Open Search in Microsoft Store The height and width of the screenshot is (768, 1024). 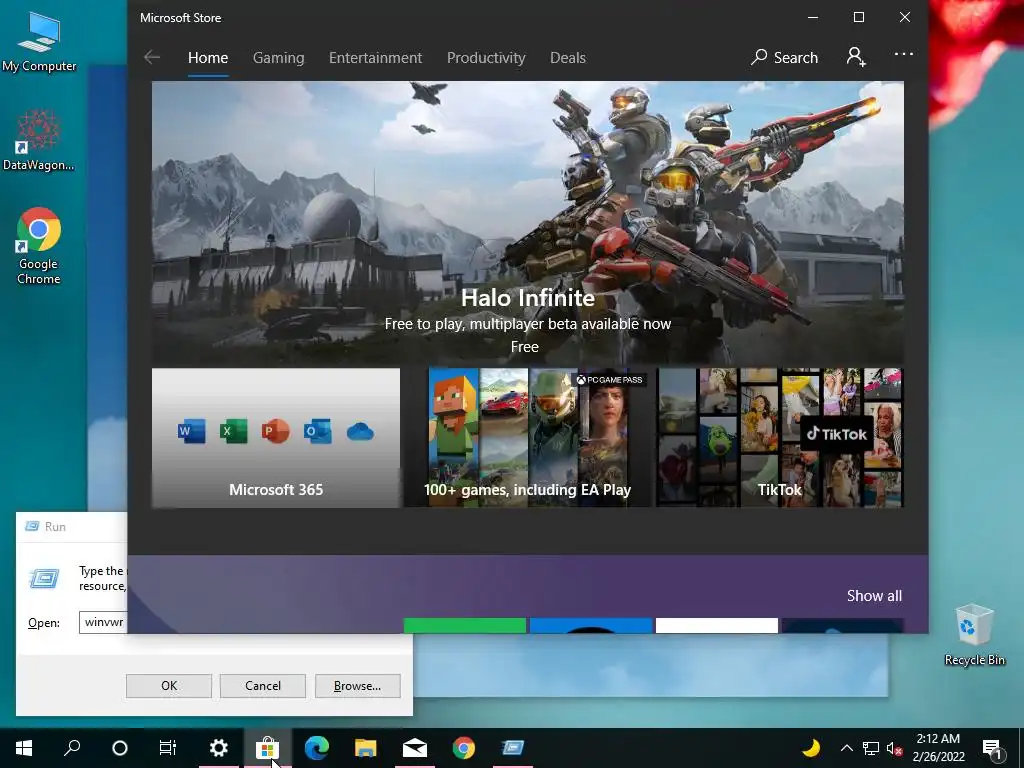click(x=784, y=57)
